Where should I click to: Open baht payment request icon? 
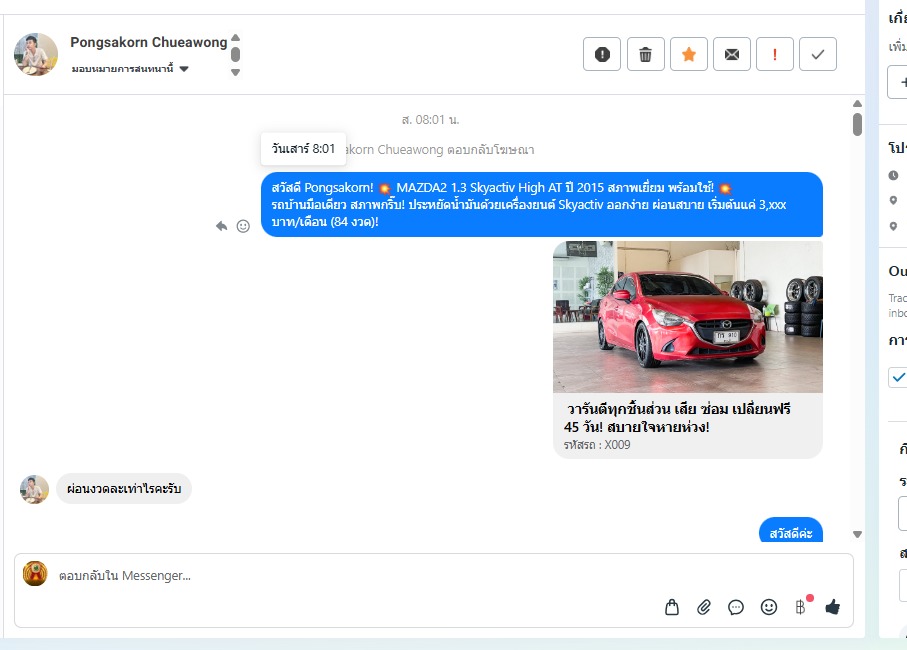click(801, 607)
